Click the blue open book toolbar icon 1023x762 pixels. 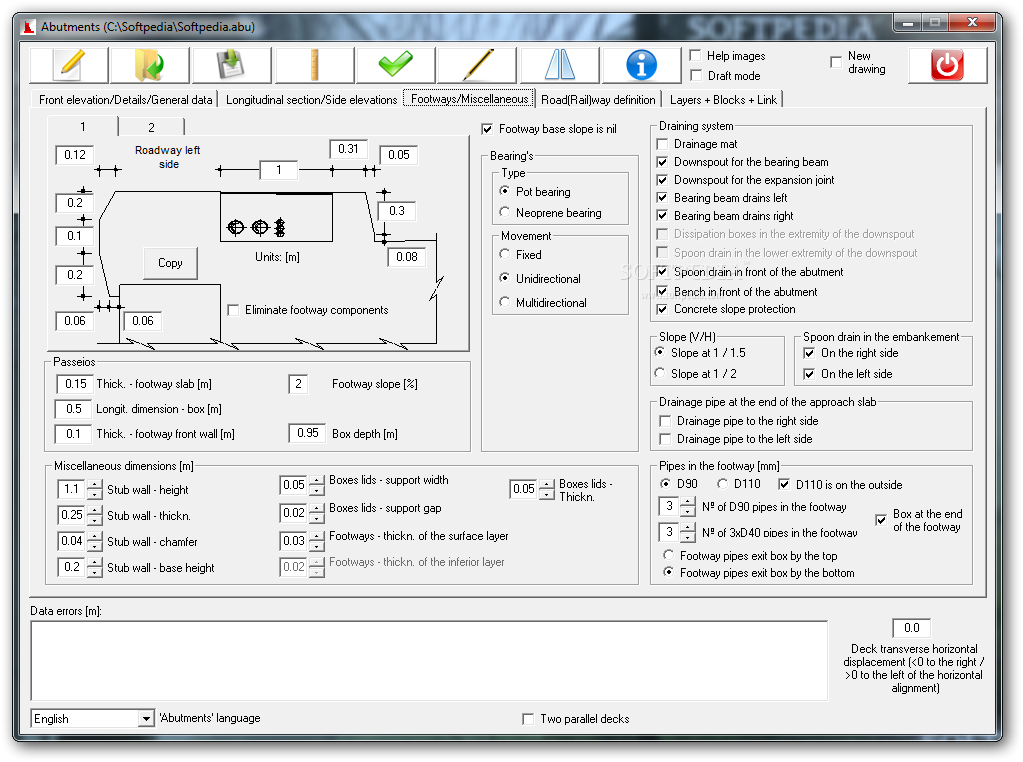pyautogui.click(x=559, y=65)
